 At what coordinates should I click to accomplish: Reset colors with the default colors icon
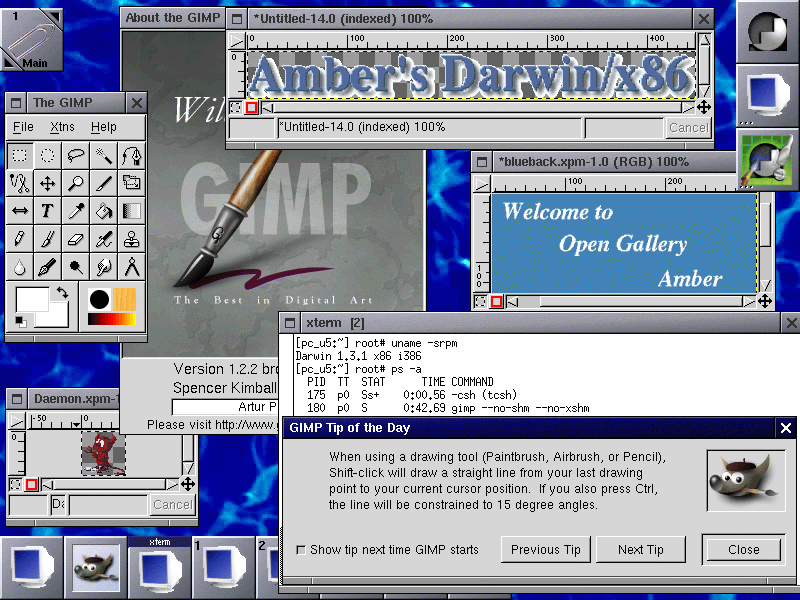pyautogui.click(x=21, y=321)
